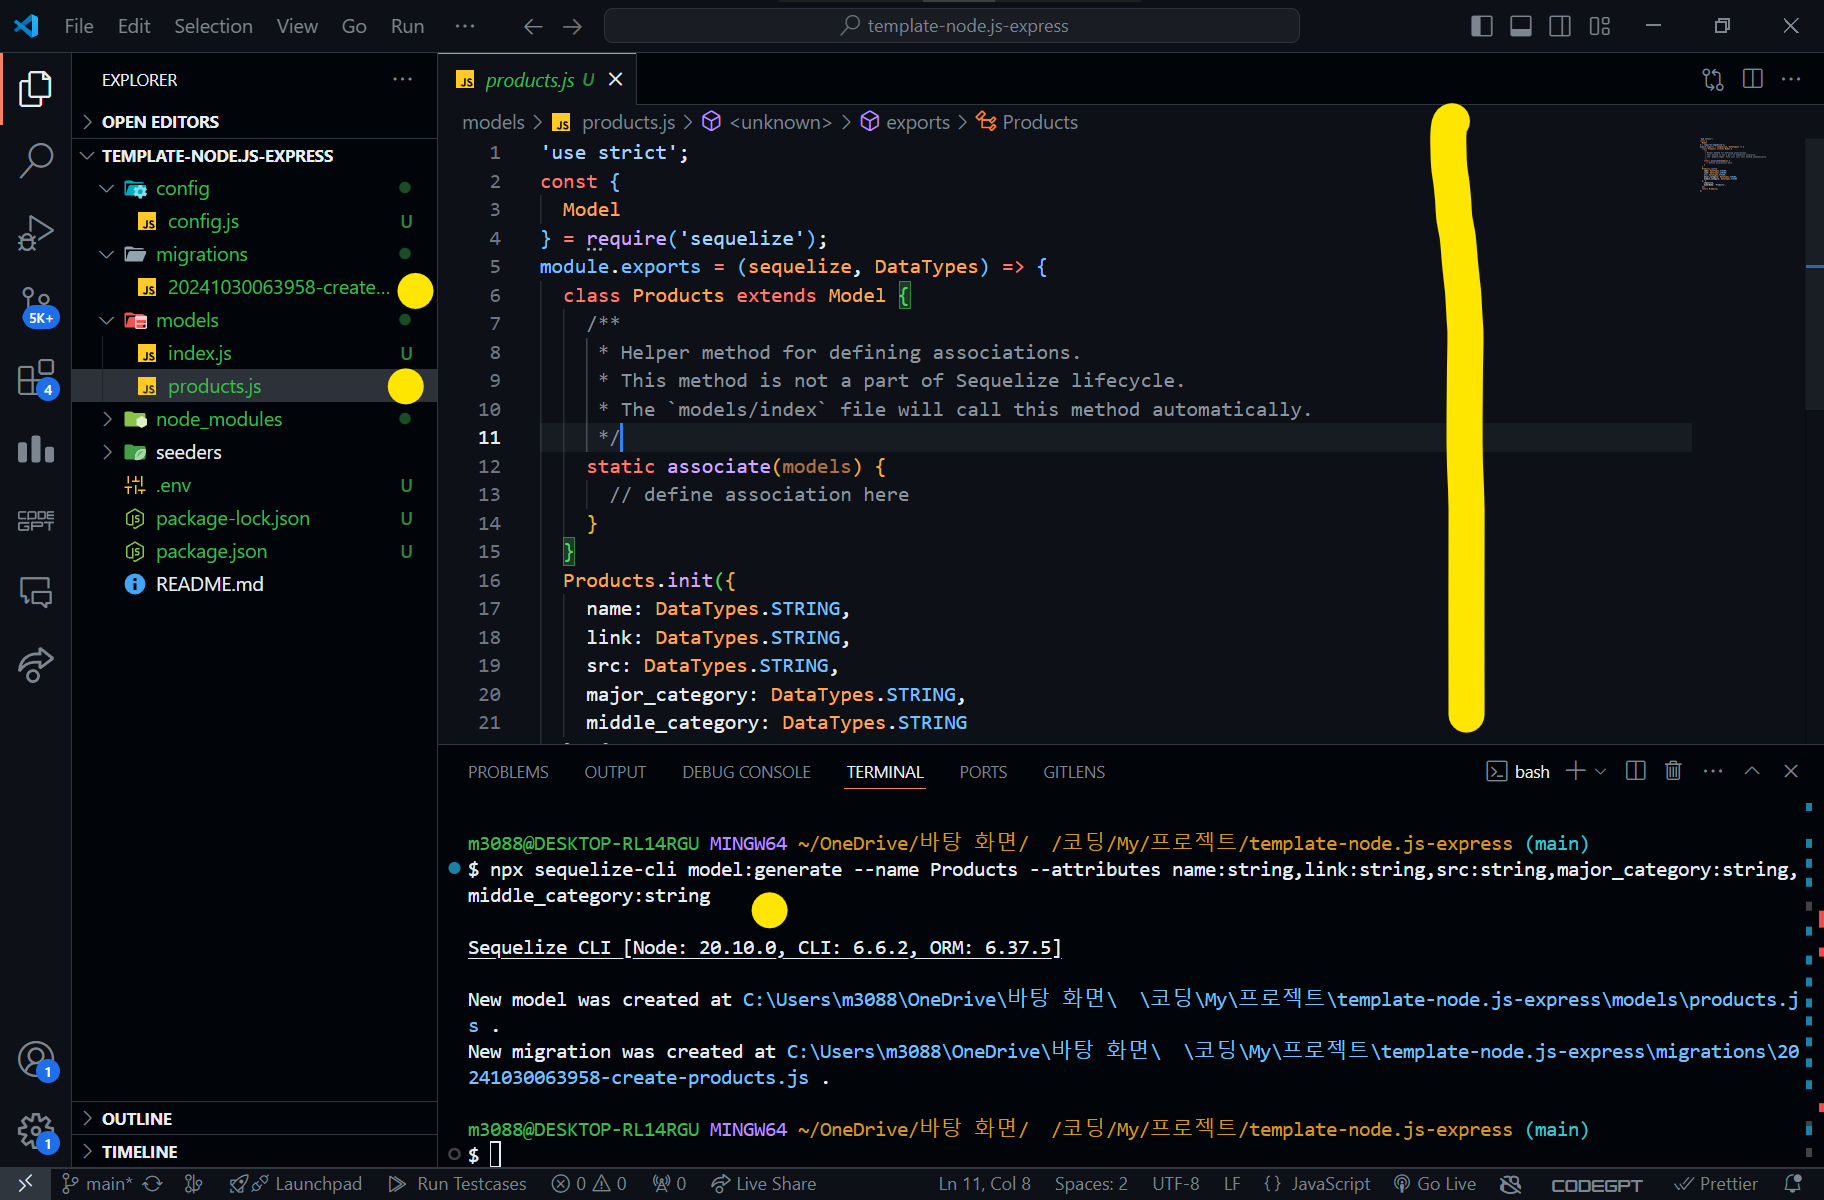Go forward with the navigation arrow
This screenshot has height=1200, width=1824.
(572, 26)
